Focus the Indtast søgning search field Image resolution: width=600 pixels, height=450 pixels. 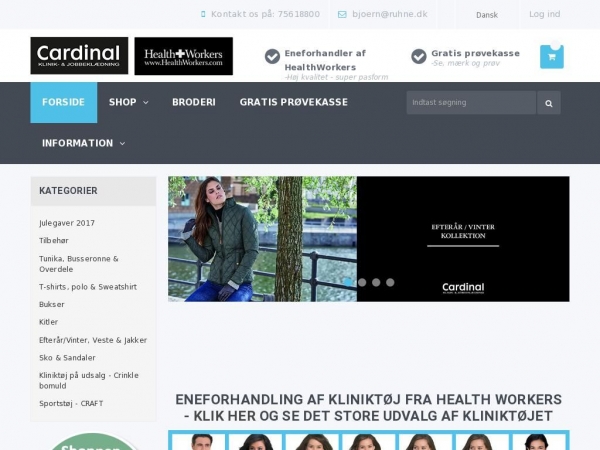471,103
